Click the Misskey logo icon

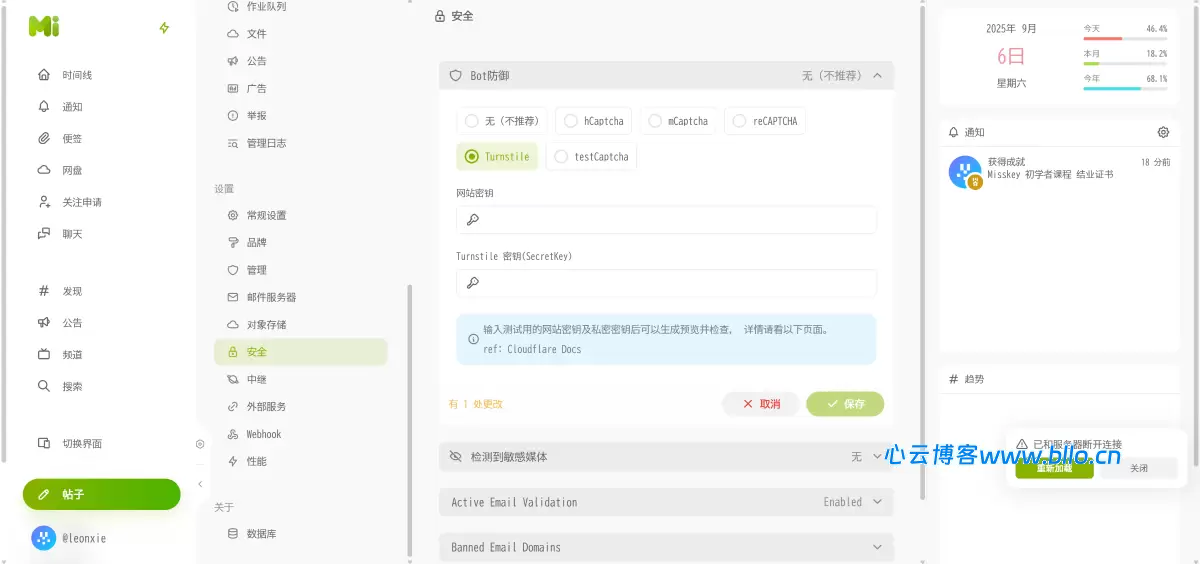point(44,28)
